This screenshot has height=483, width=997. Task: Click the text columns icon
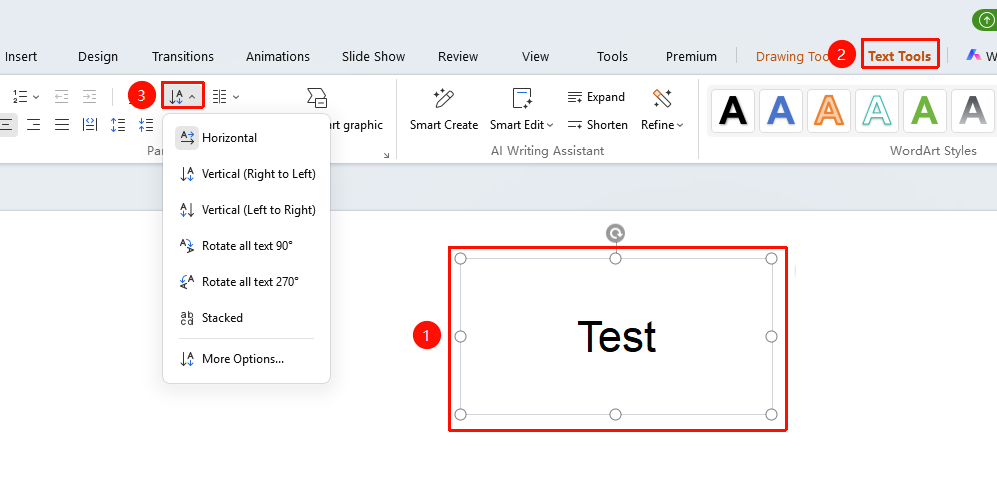tap(219, 97)
